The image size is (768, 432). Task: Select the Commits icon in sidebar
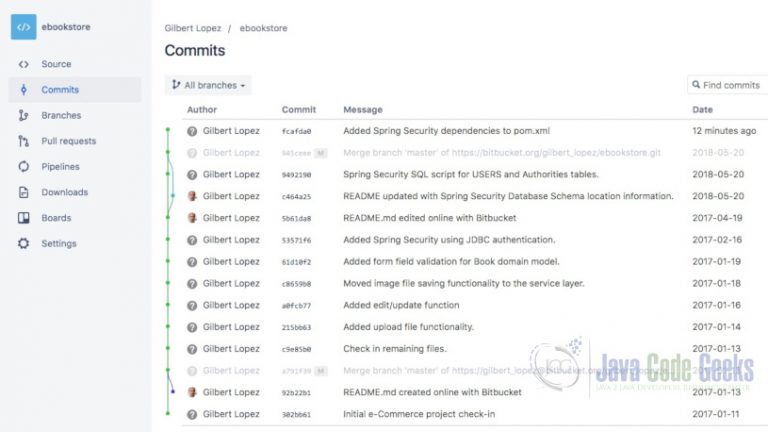coord(24,90)
